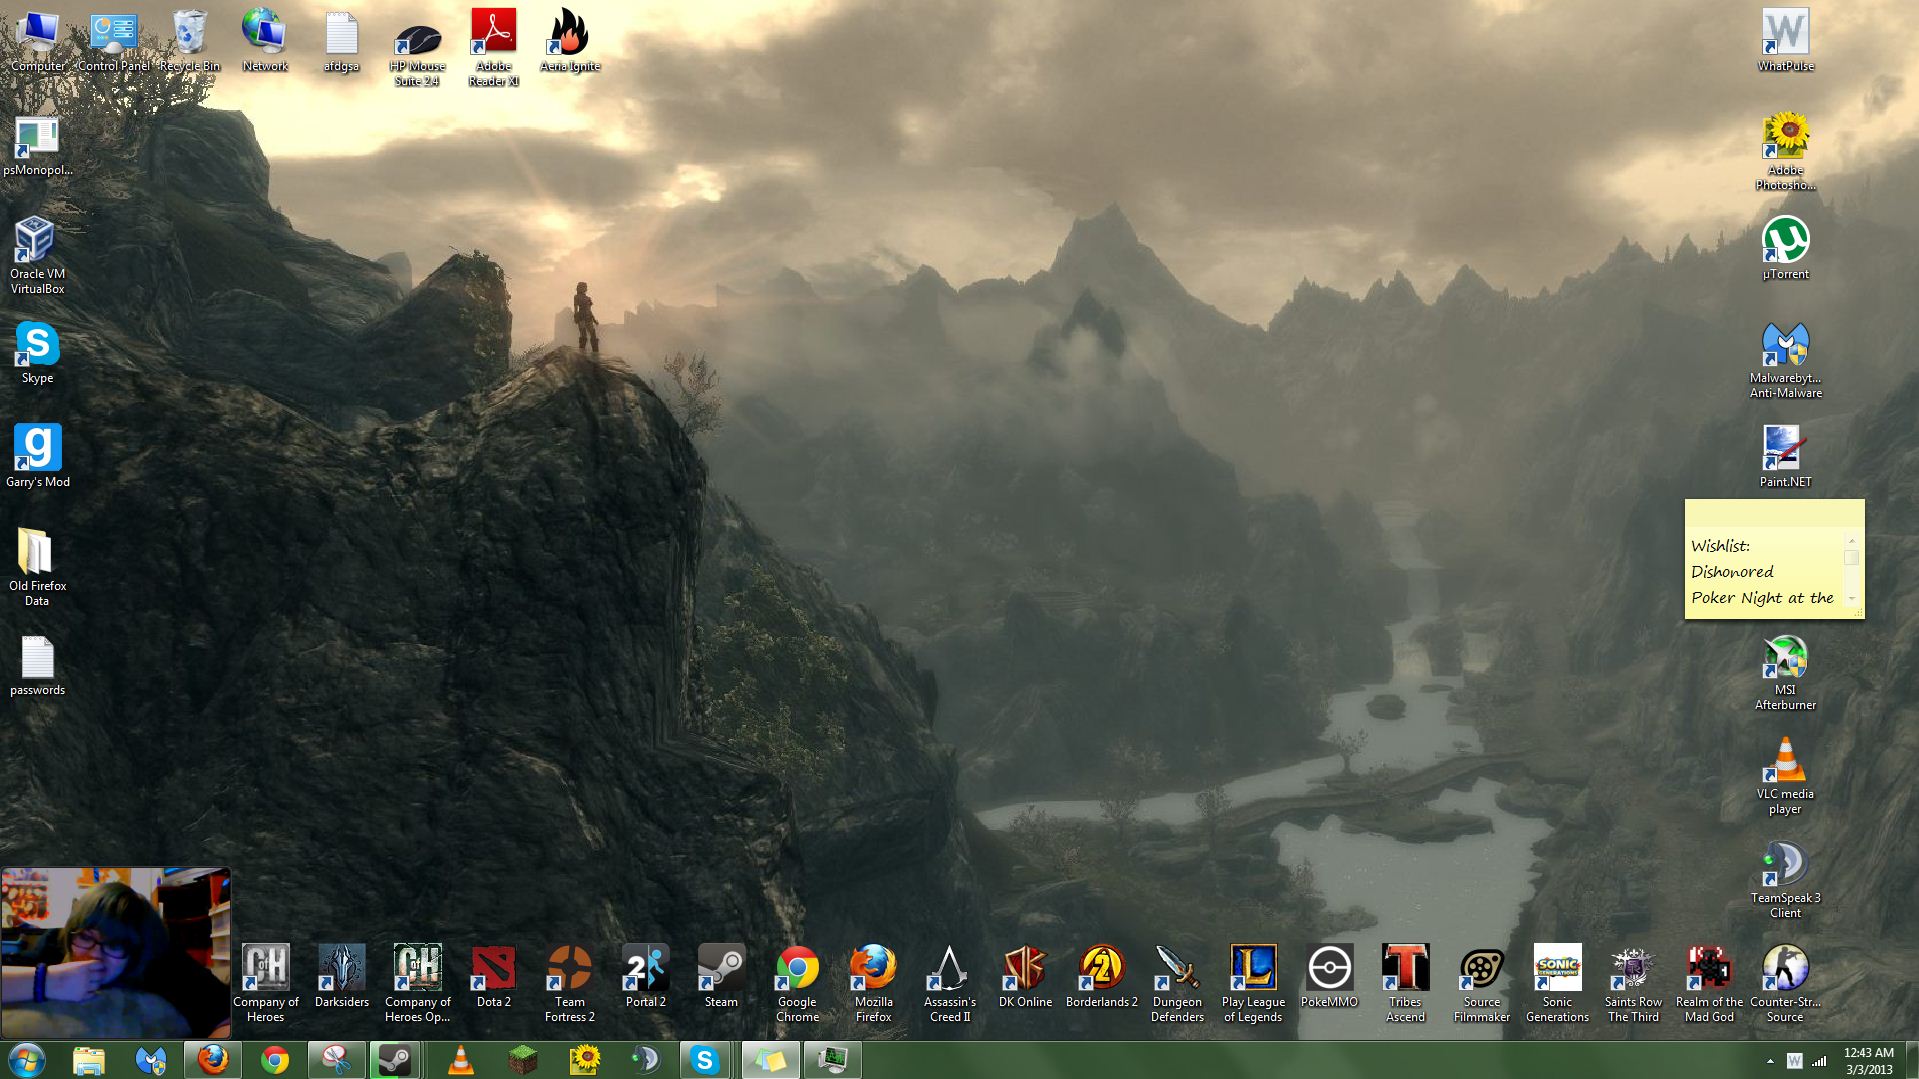Open Steam from the taskbar
Image resolution: width=1919 pixels, height=1079 pixels.
point(394,1060)
